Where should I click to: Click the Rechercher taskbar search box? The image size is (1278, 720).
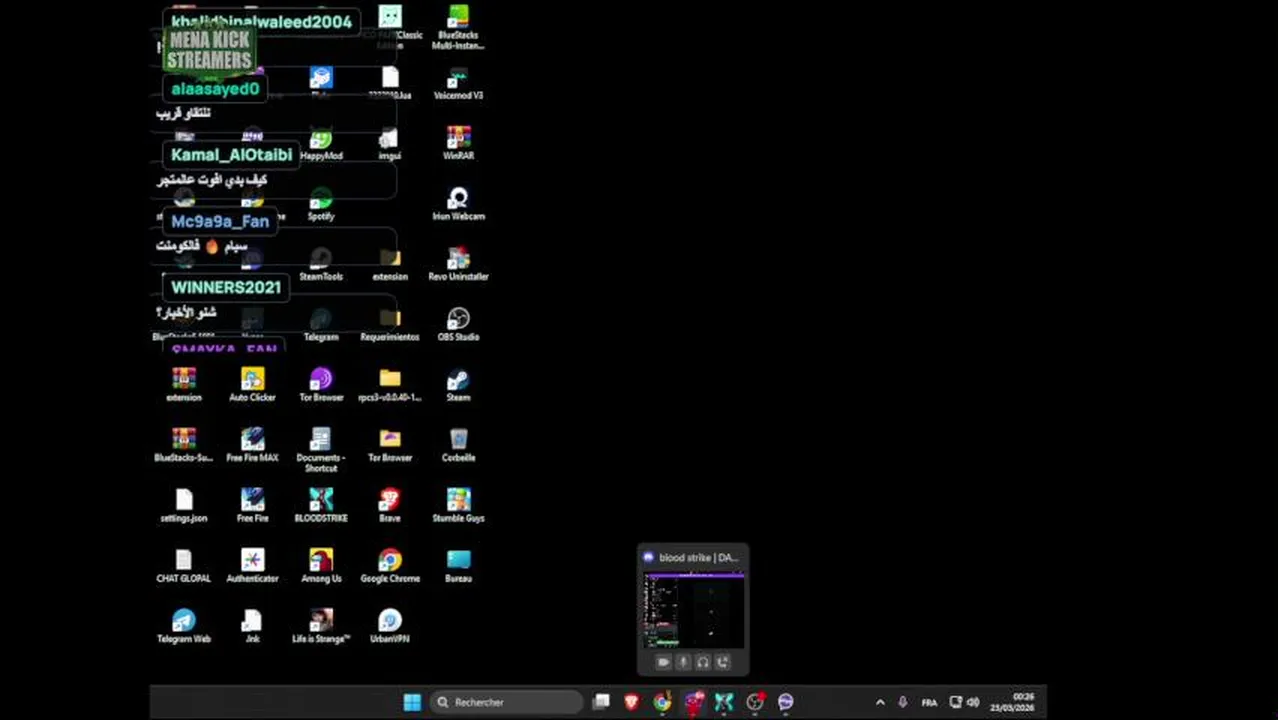coord(507,702)
